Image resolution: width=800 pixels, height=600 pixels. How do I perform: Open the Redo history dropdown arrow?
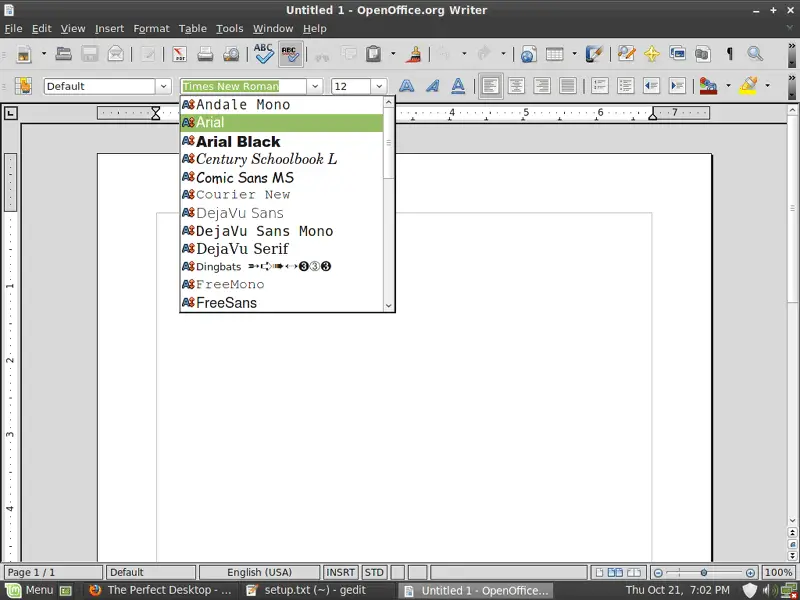click(x=503, y=54)
